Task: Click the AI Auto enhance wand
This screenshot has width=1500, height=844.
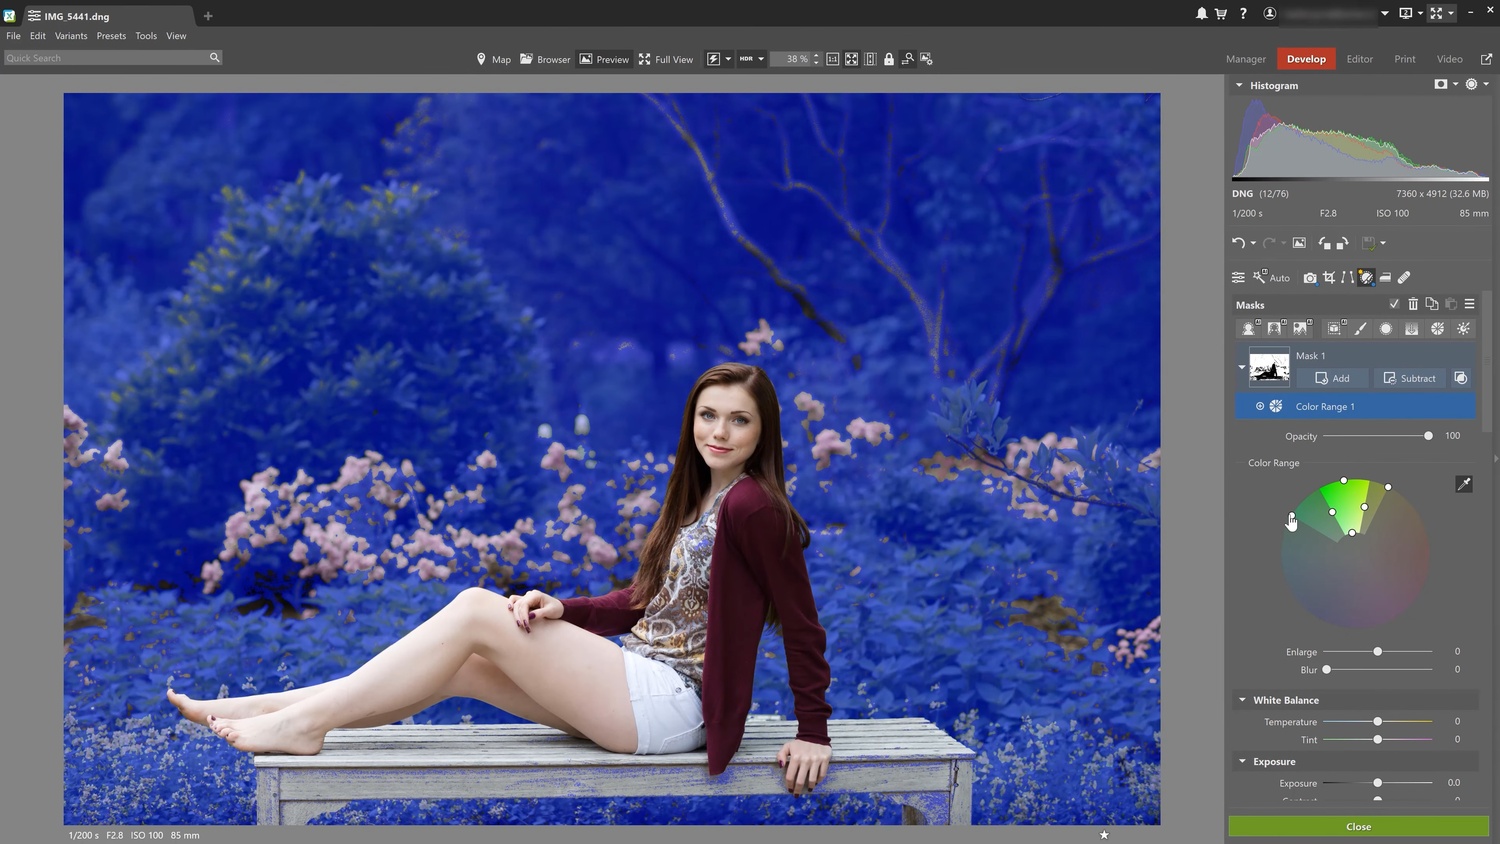Action: (1271, 277)
